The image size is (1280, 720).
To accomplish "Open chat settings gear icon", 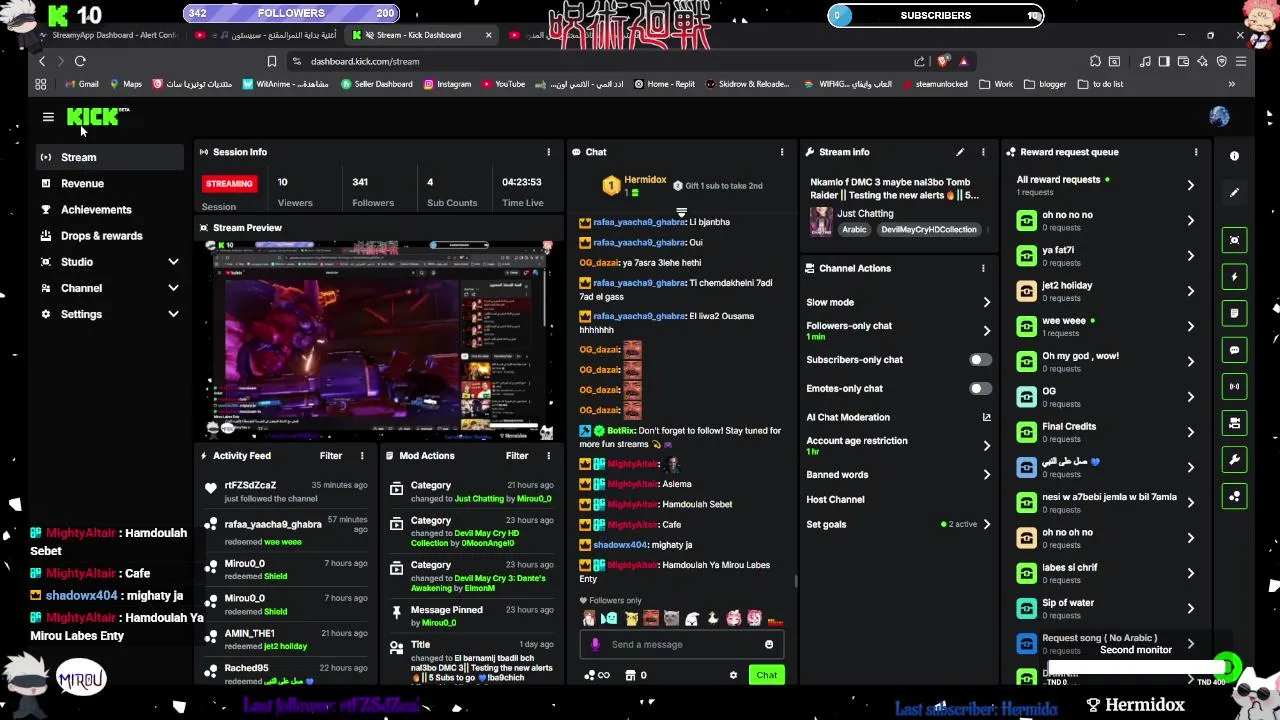I will tap(733, 675).
